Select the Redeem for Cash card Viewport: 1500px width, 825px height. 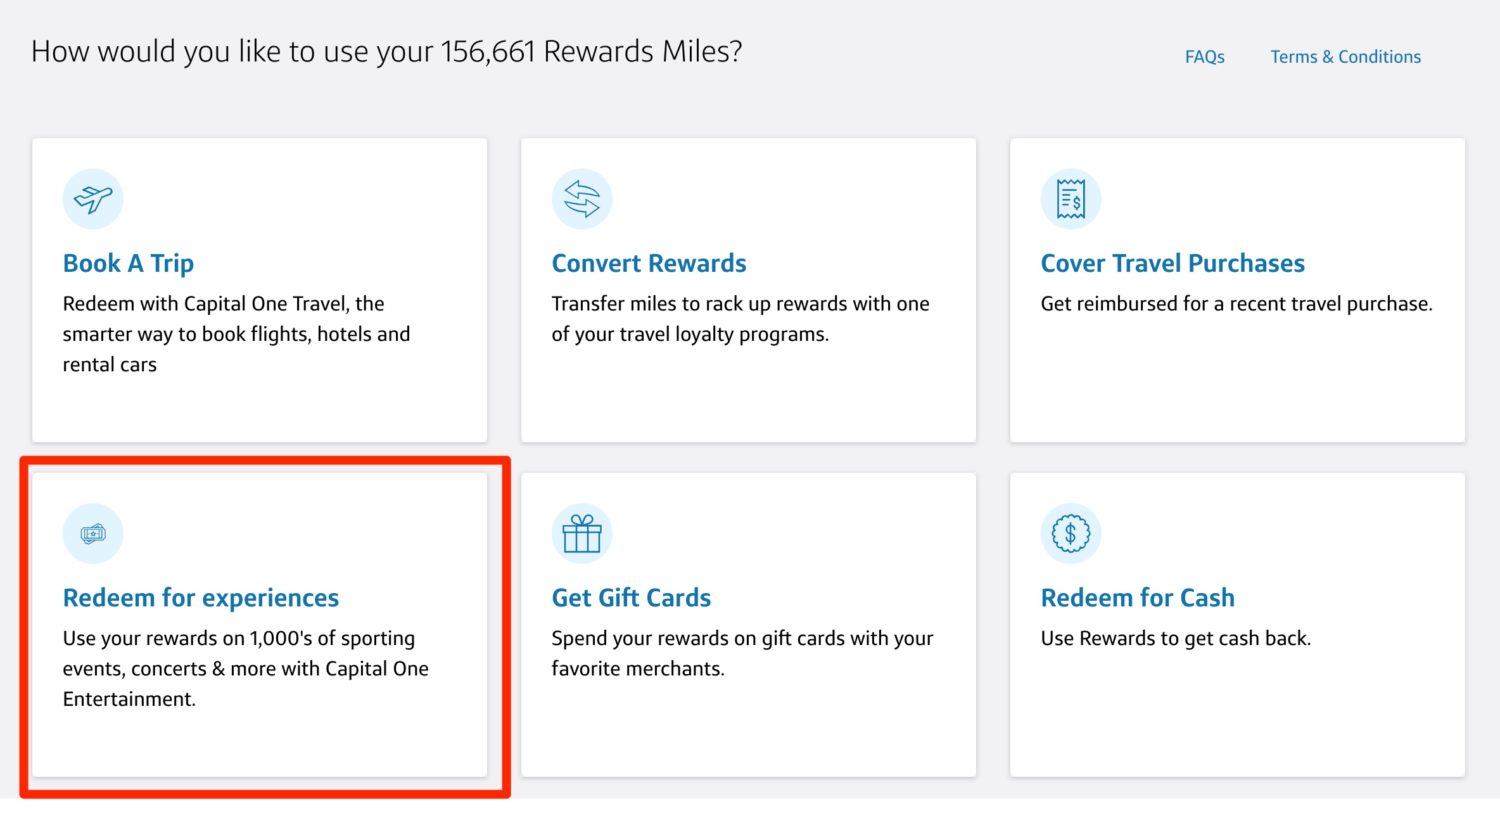1237,625
